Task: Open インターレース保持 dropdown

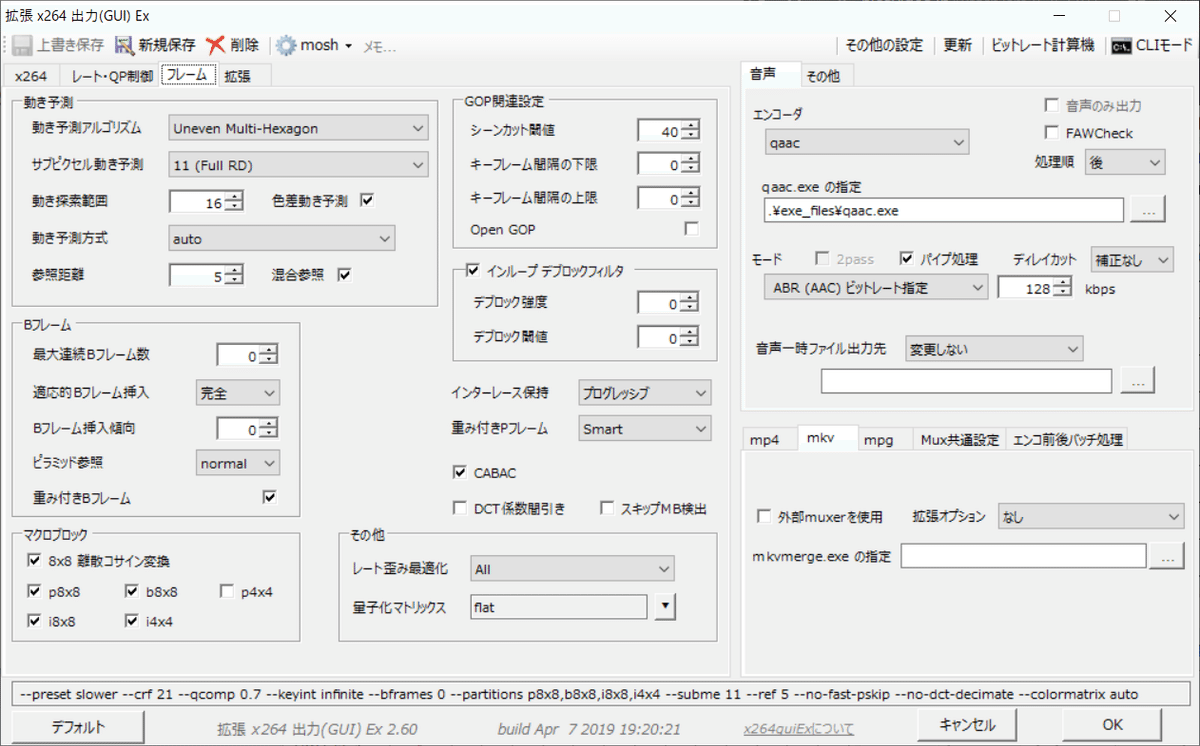Action: coord(645,392)
